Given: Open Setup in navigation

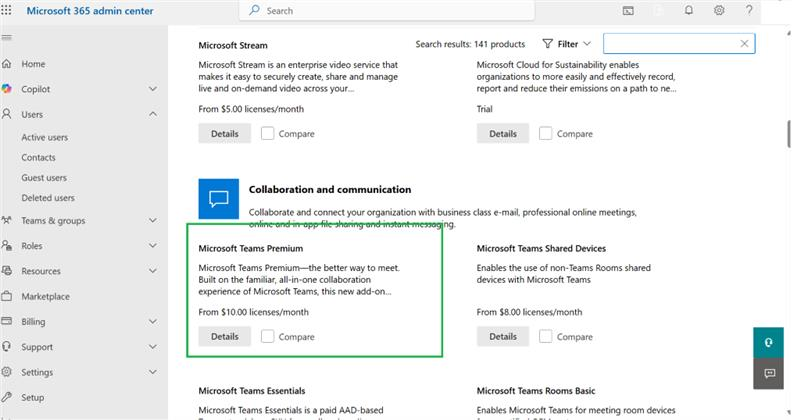Looking at the screenshot, I should pos(33,397).
